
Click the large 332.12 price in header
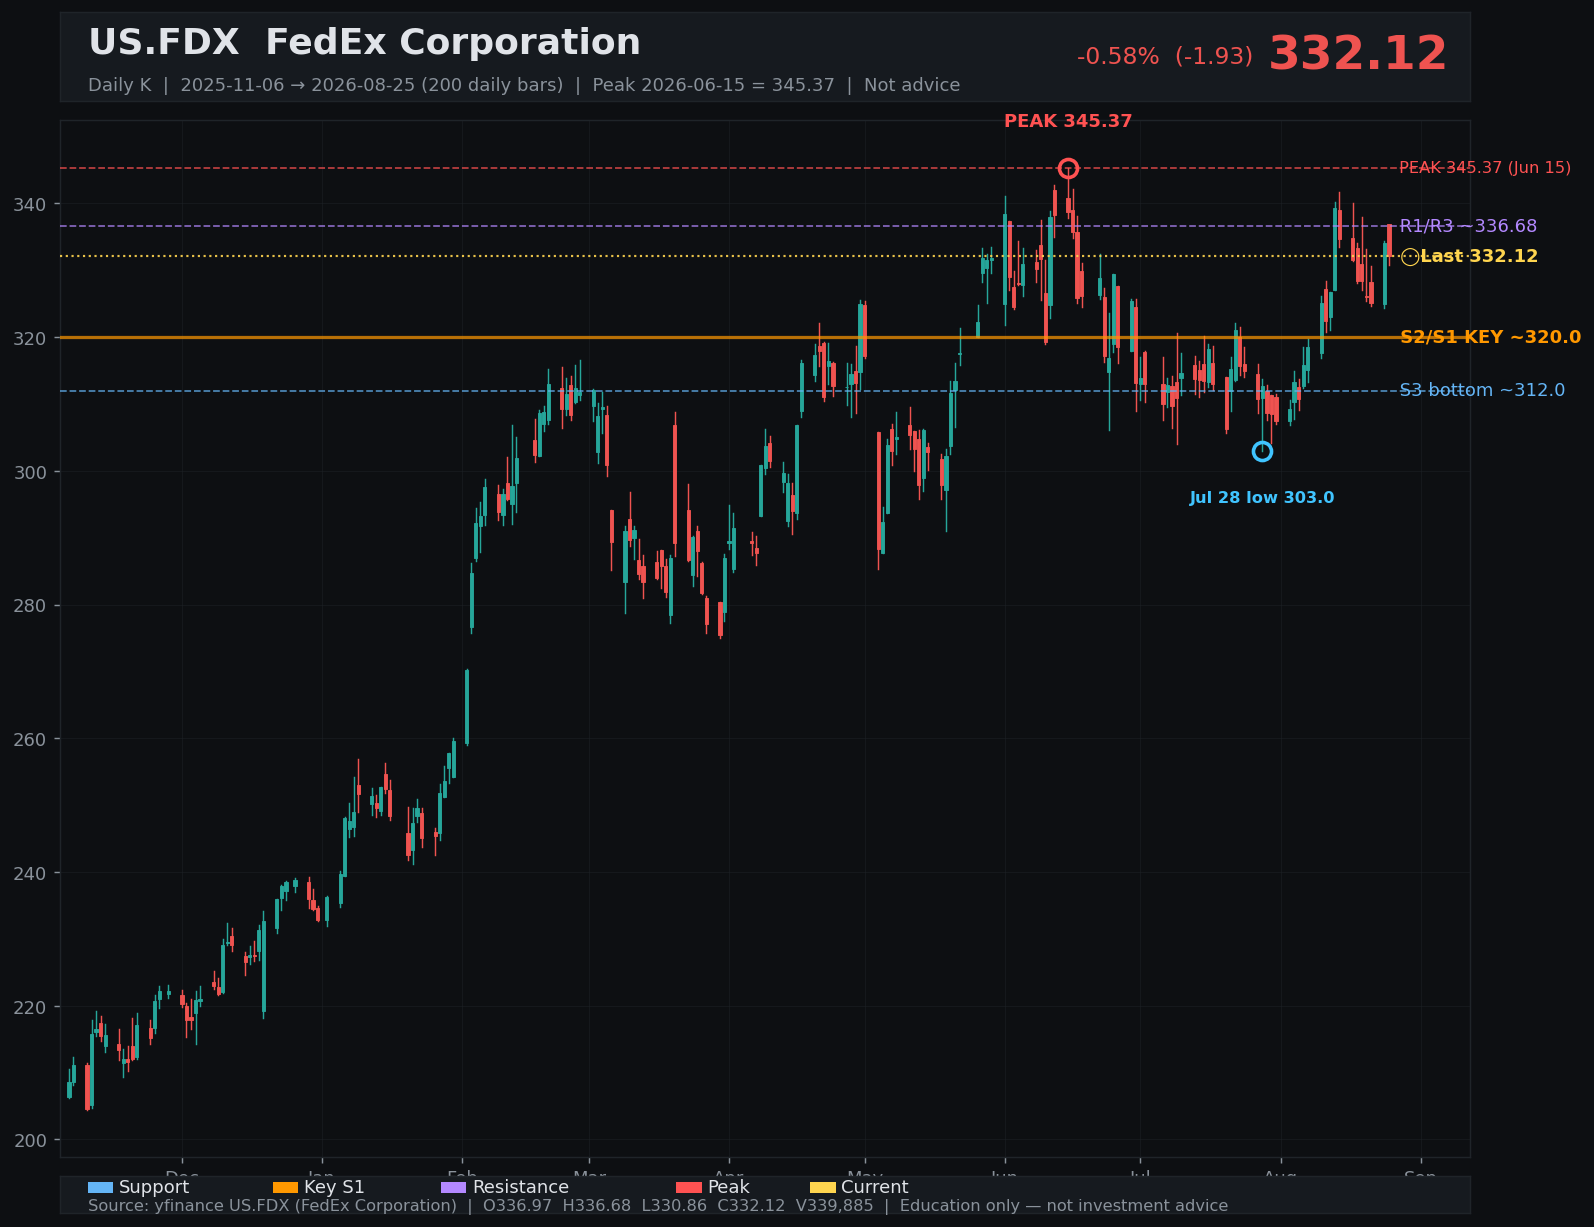tap(1358, 54)
